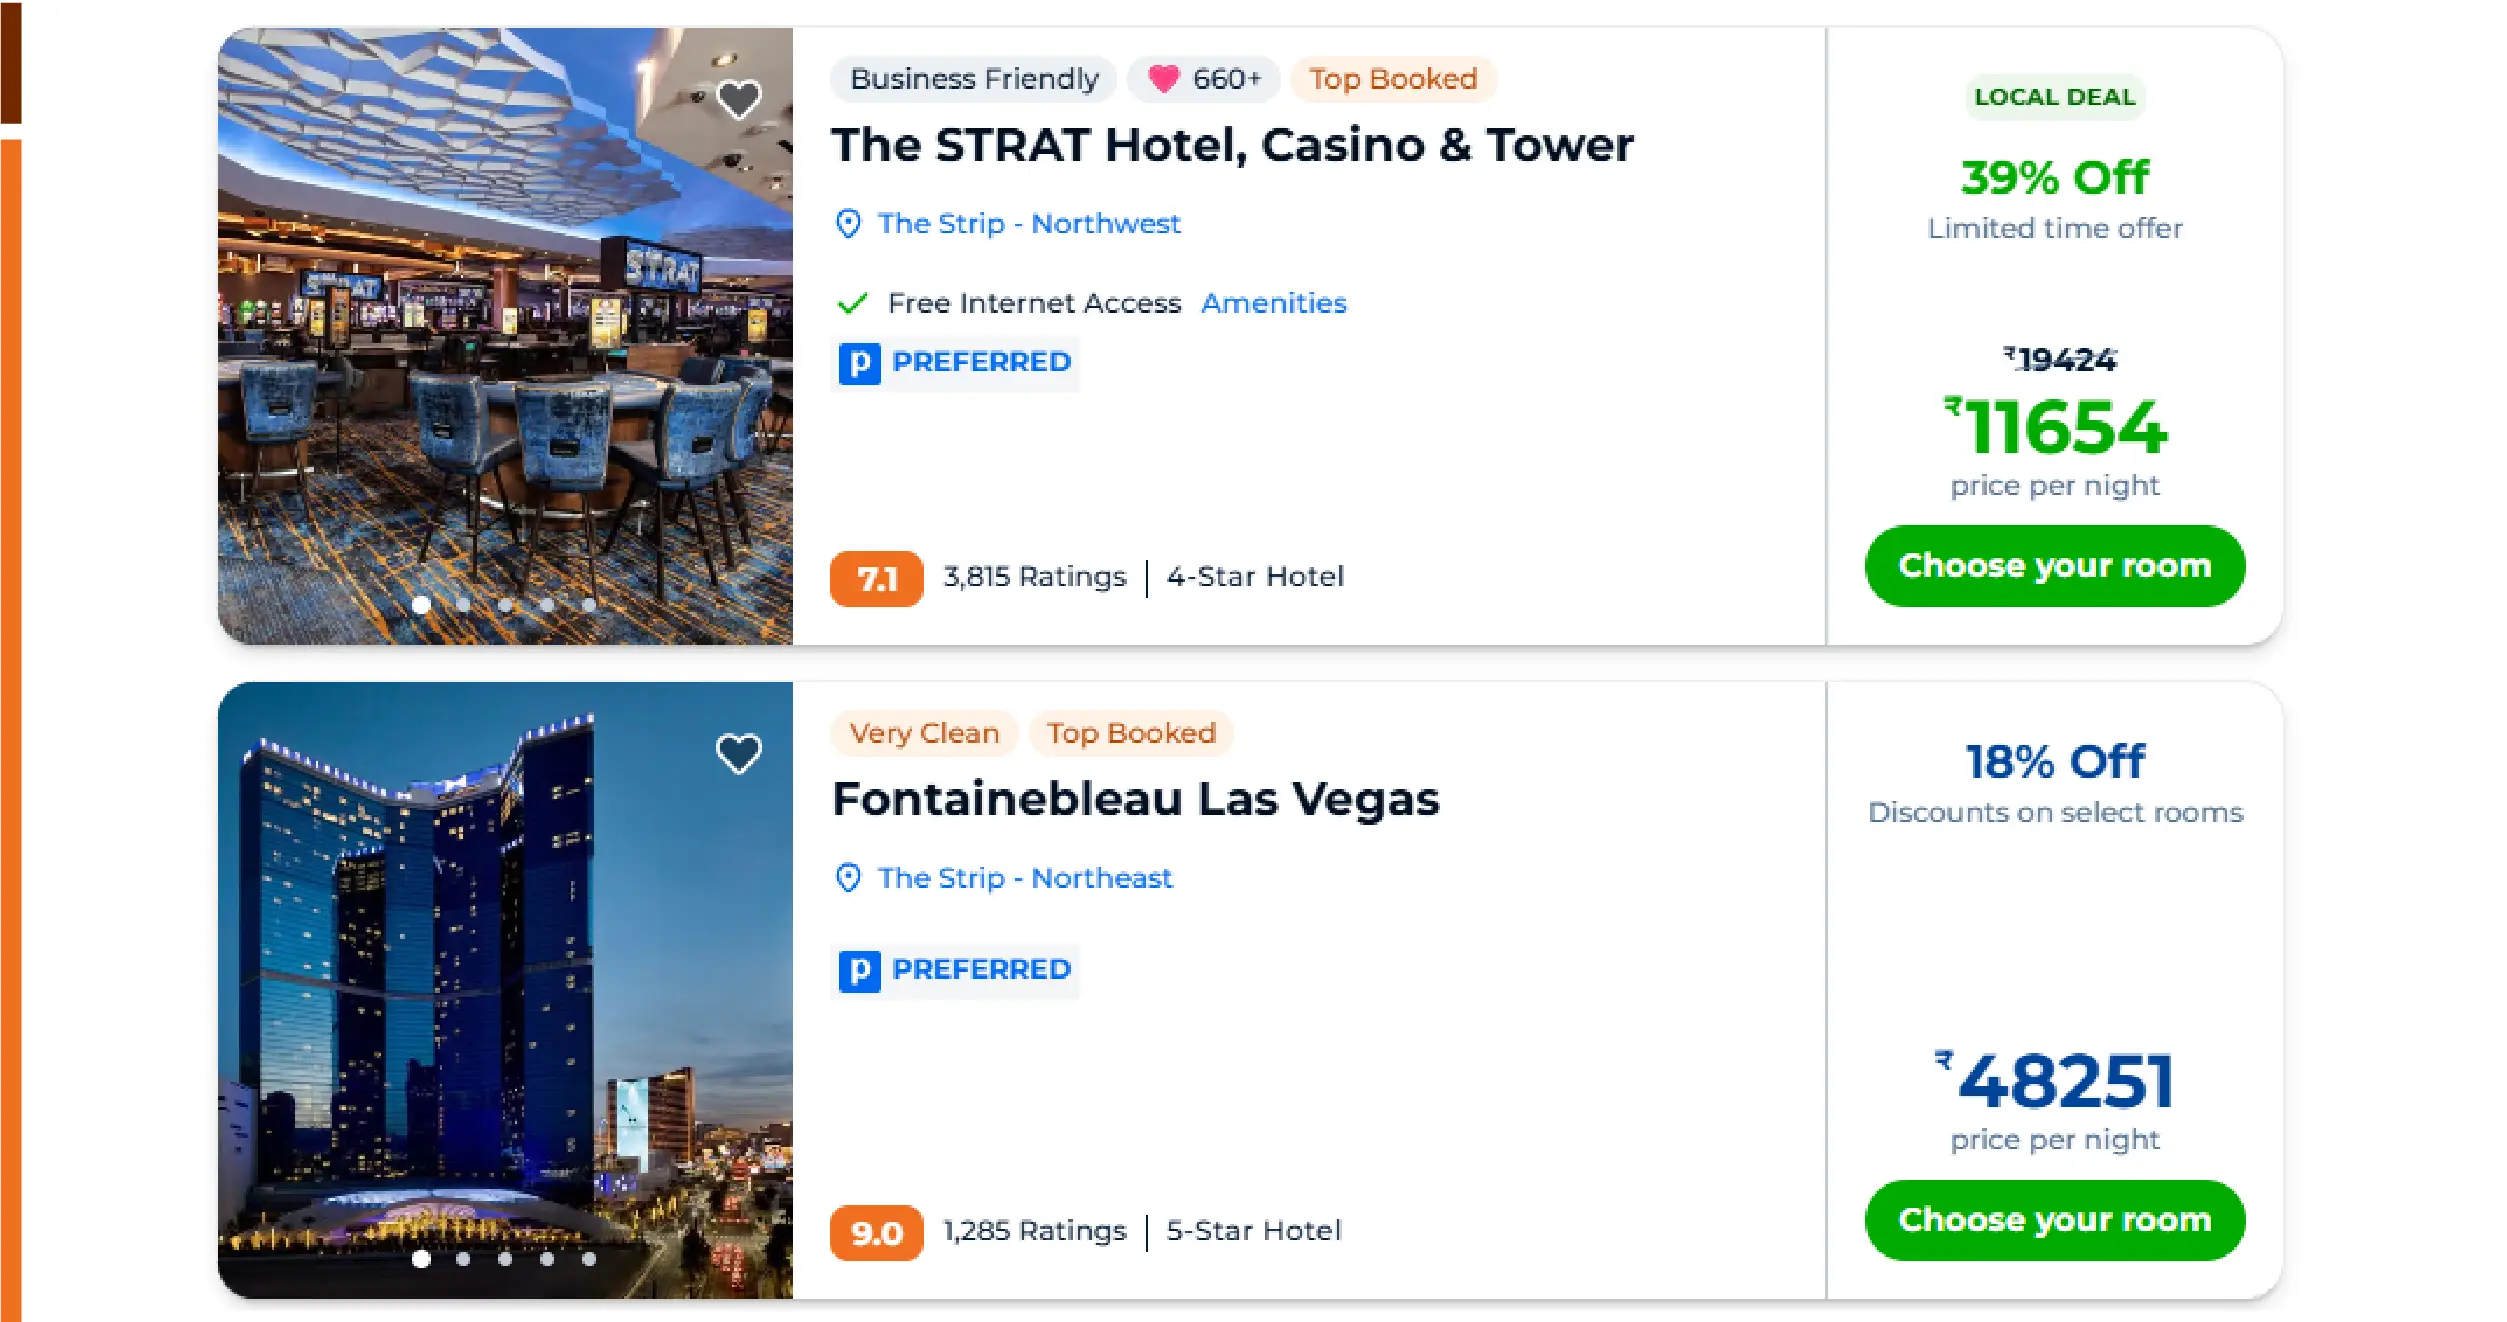Choose your room at The STRAT Hotel
This screenshot has width=2507, height=1322.
pos(2054,566)
